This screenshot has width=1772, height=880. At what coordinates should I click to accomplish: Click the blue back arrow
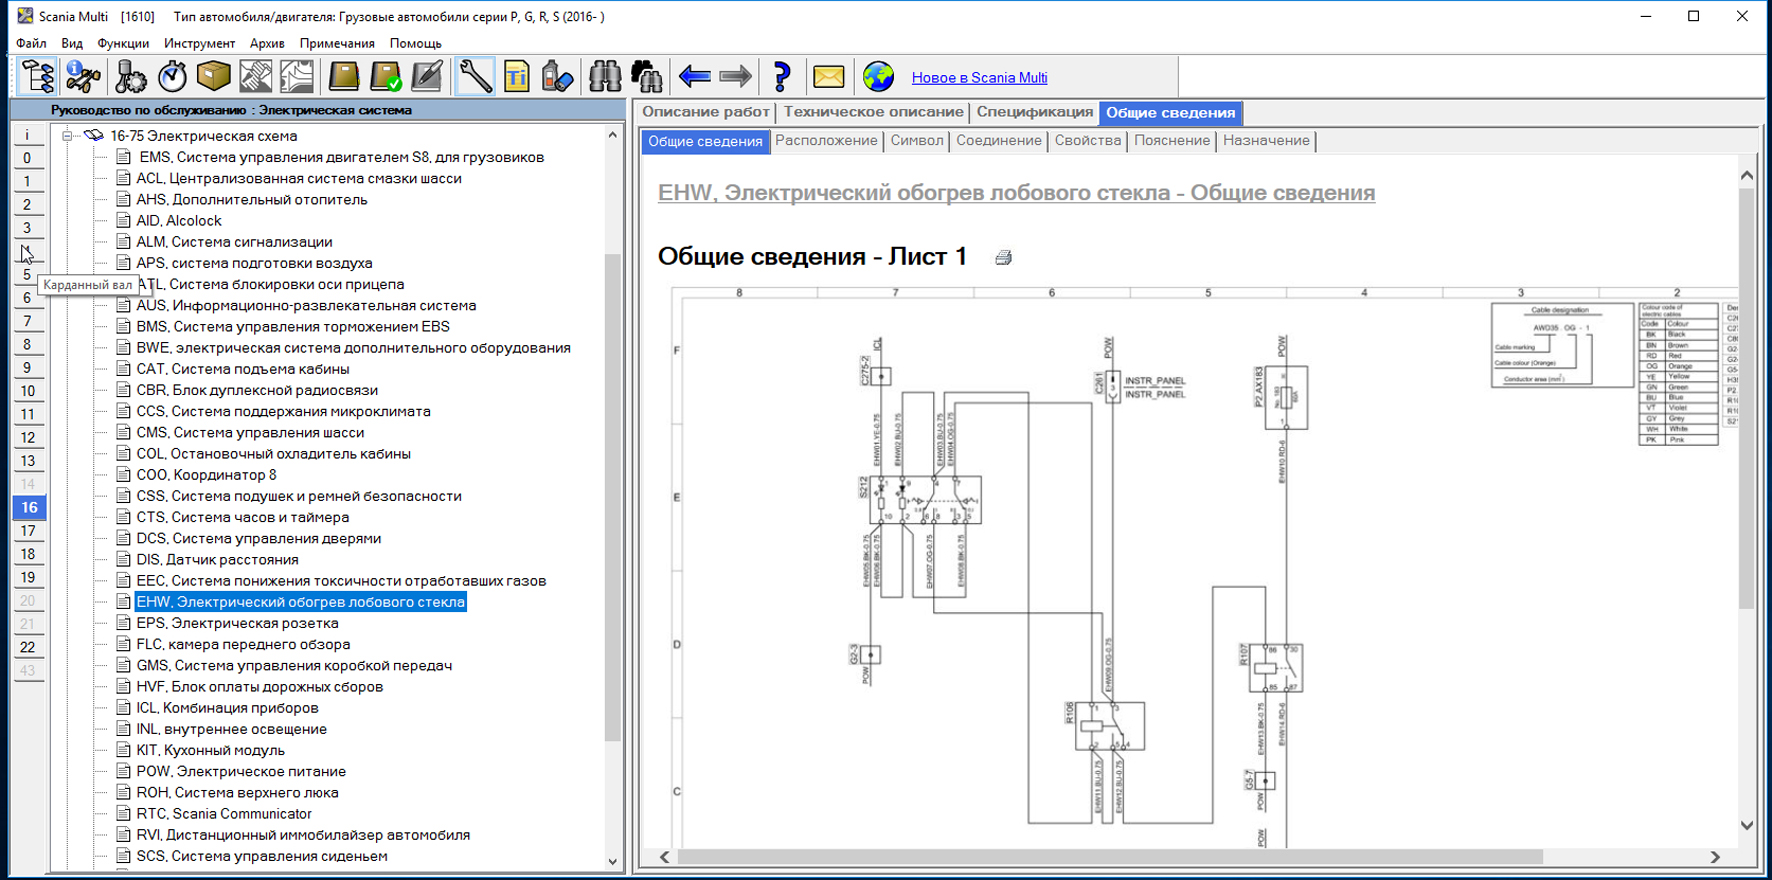click(x=694, y=77)
